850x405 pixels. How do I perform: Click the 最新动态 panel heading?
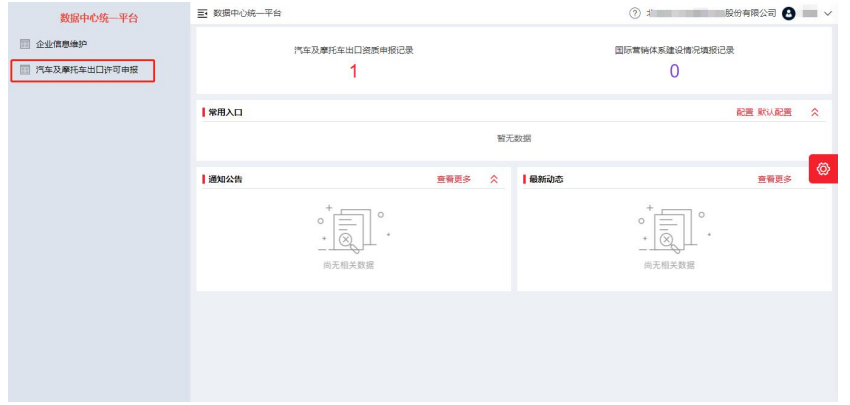(x=546, y=179)
